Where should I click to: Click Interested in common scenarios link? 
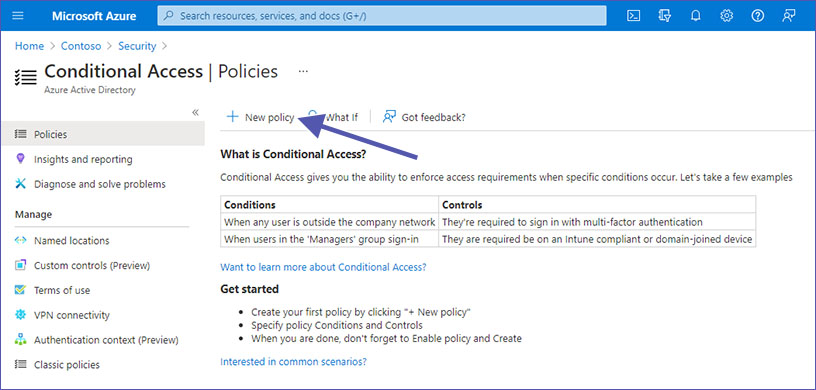tap(294, 361)
